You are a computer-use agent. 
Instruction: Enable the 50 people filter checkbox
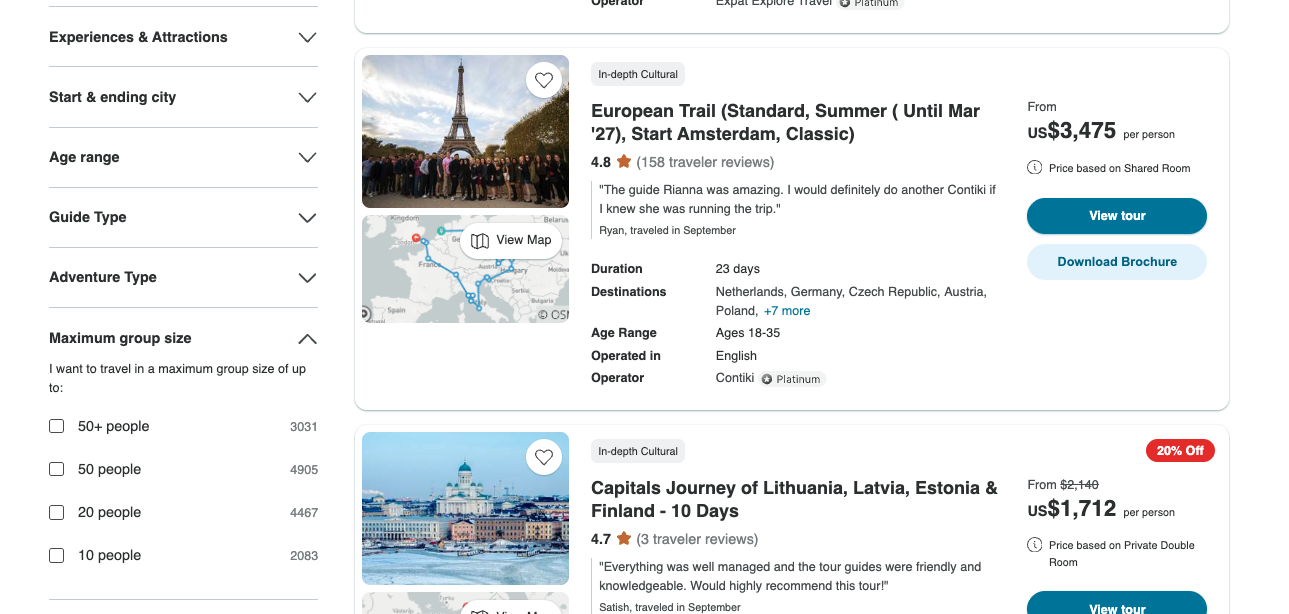57,469
